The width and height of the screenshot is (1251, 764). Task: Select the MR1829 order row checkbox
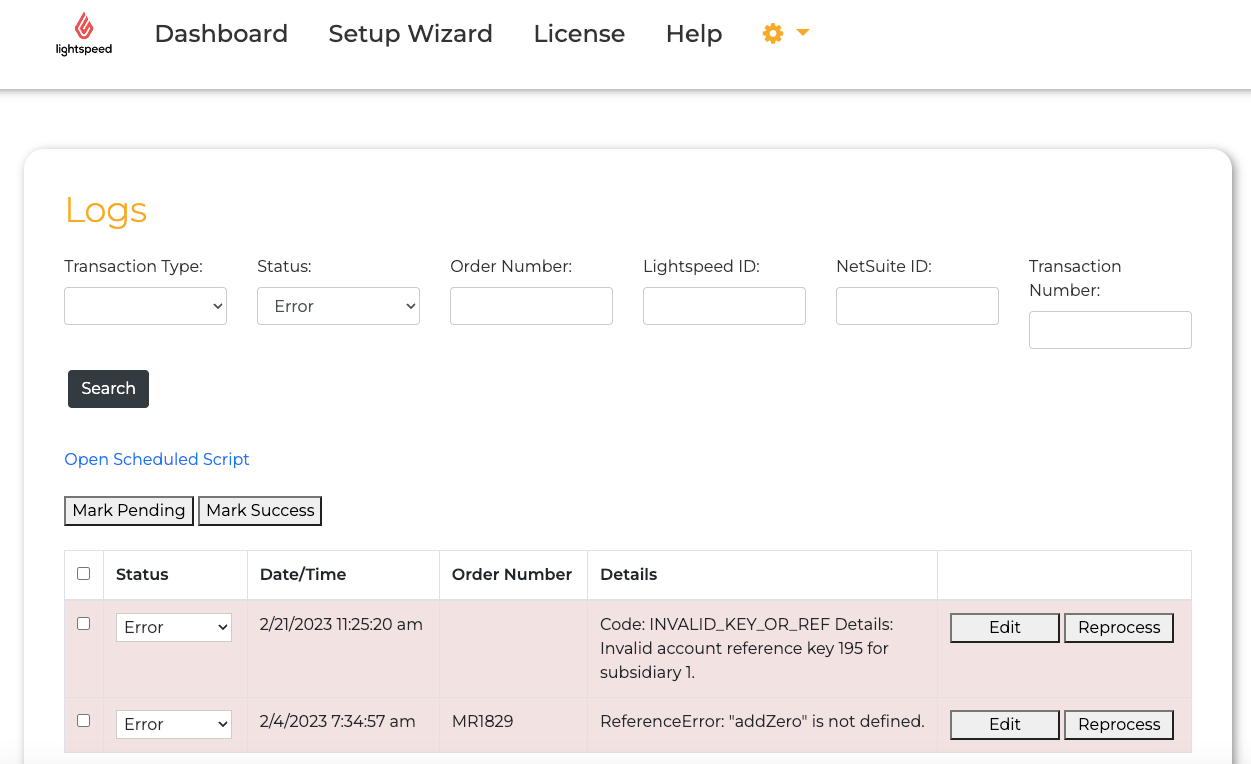(x=84, y=720)
